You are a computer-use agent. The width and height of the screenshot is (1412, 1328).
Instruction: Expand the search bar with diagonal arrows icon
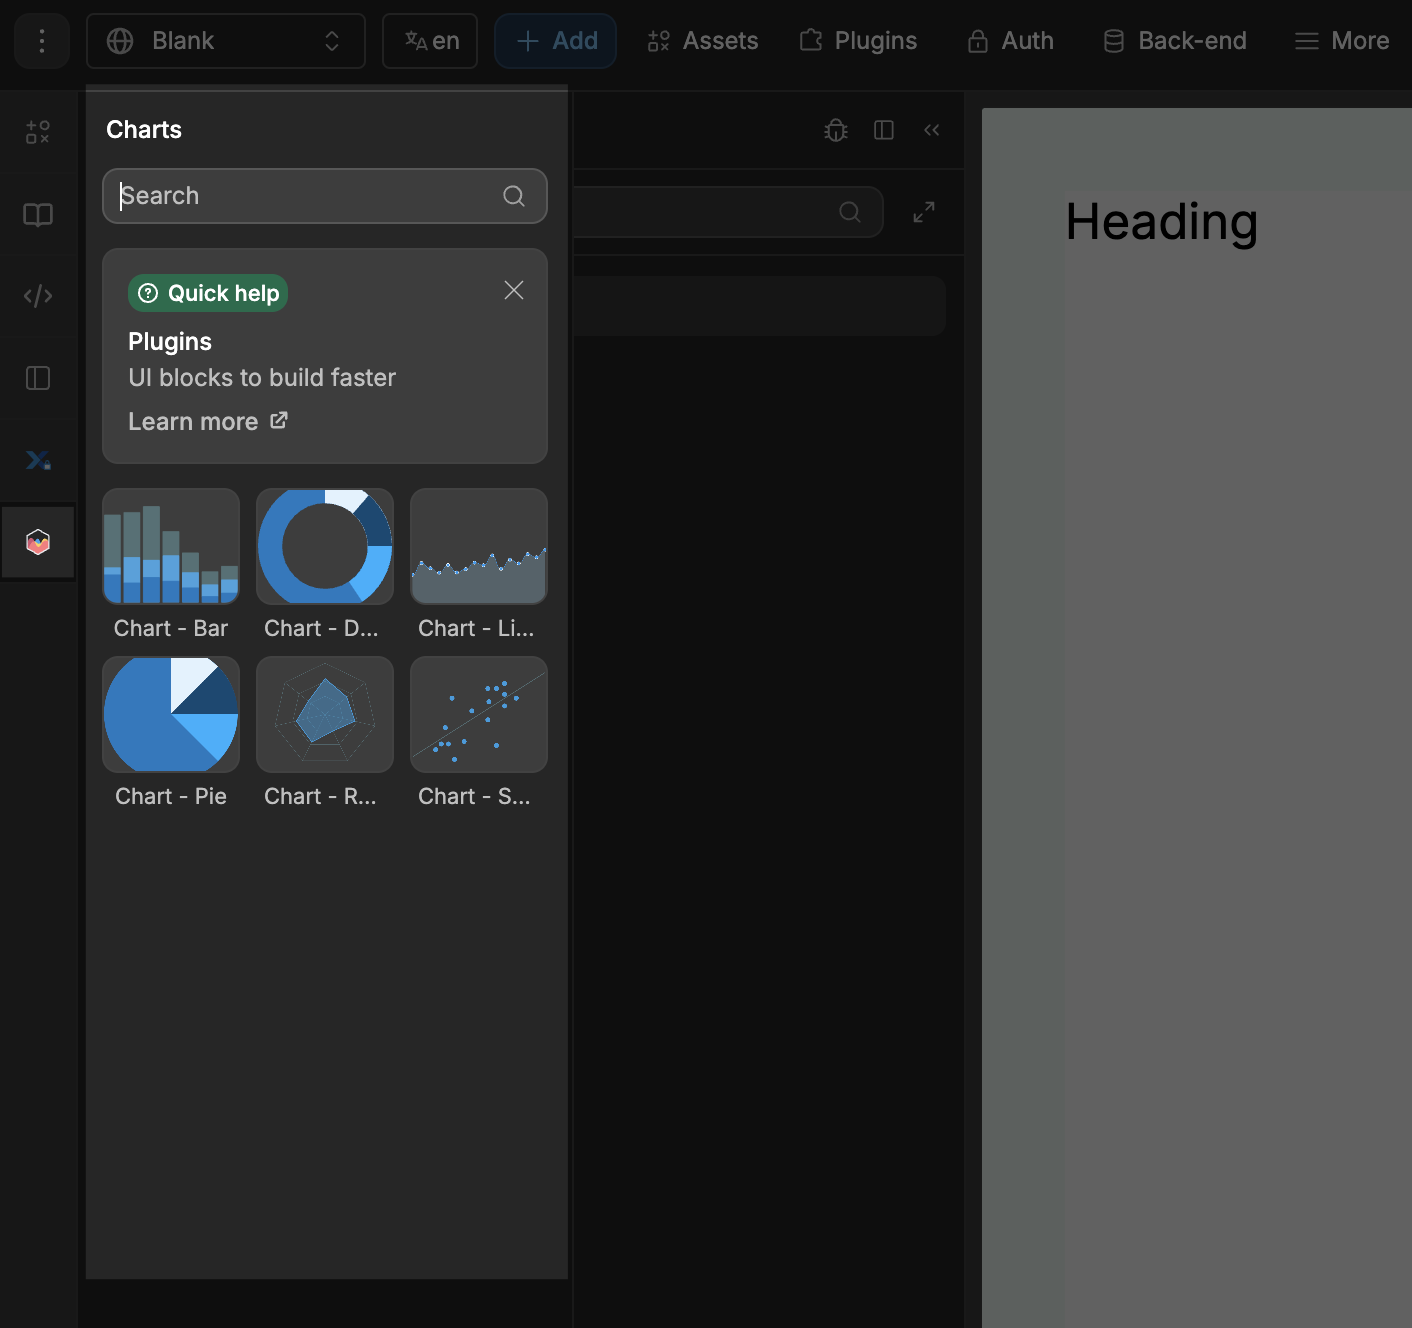tap(922, 212)
